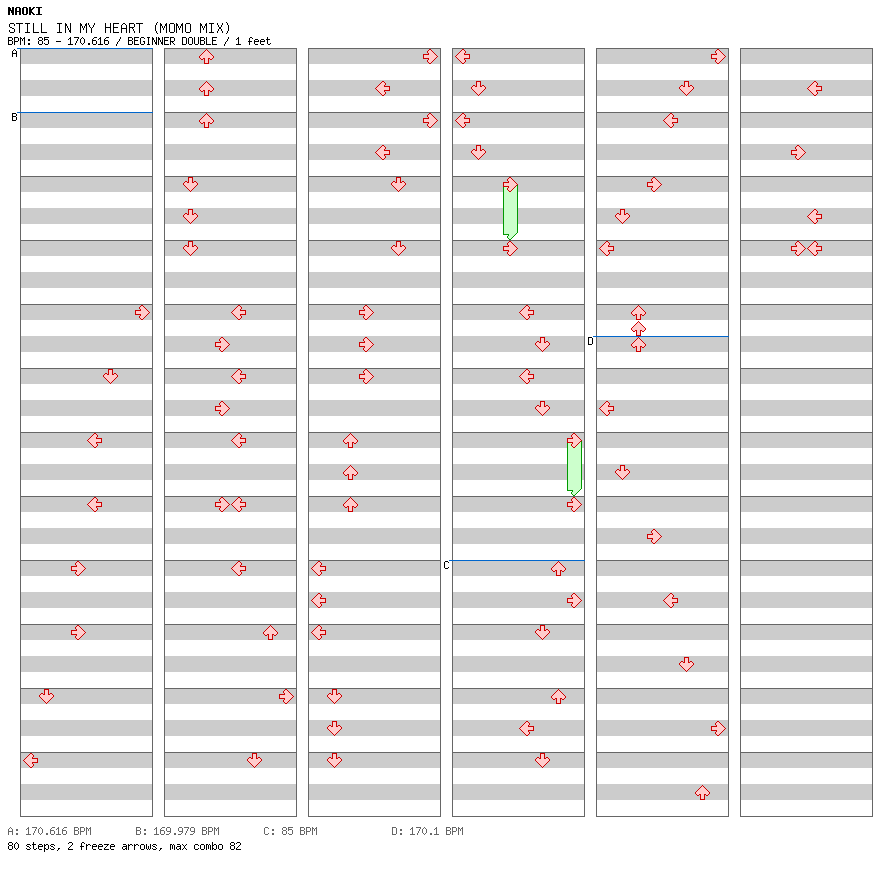The height and width of the screenshot is (876, 896).
Task: Click the 80 steps, 2 freeze arrows summary
Action: (x=124, y=846)
